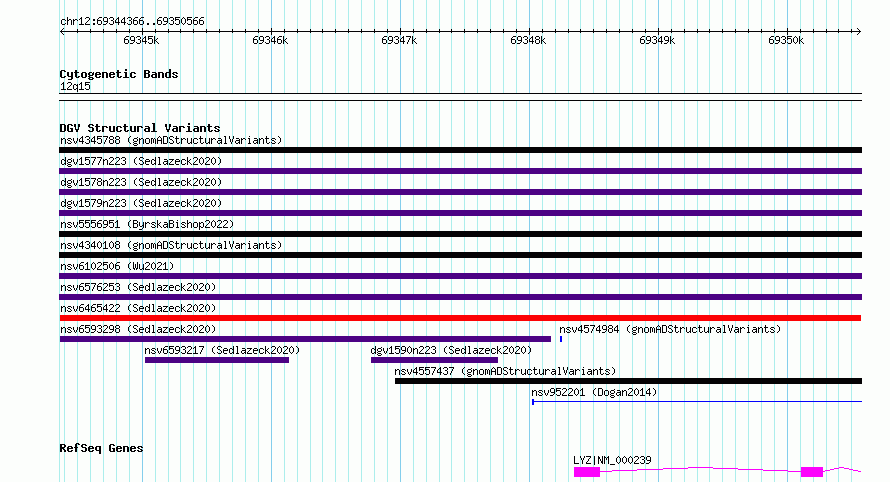Click the 69350k ruler tick label
This screenshot has height=482, width=890.
coord(786,40)
